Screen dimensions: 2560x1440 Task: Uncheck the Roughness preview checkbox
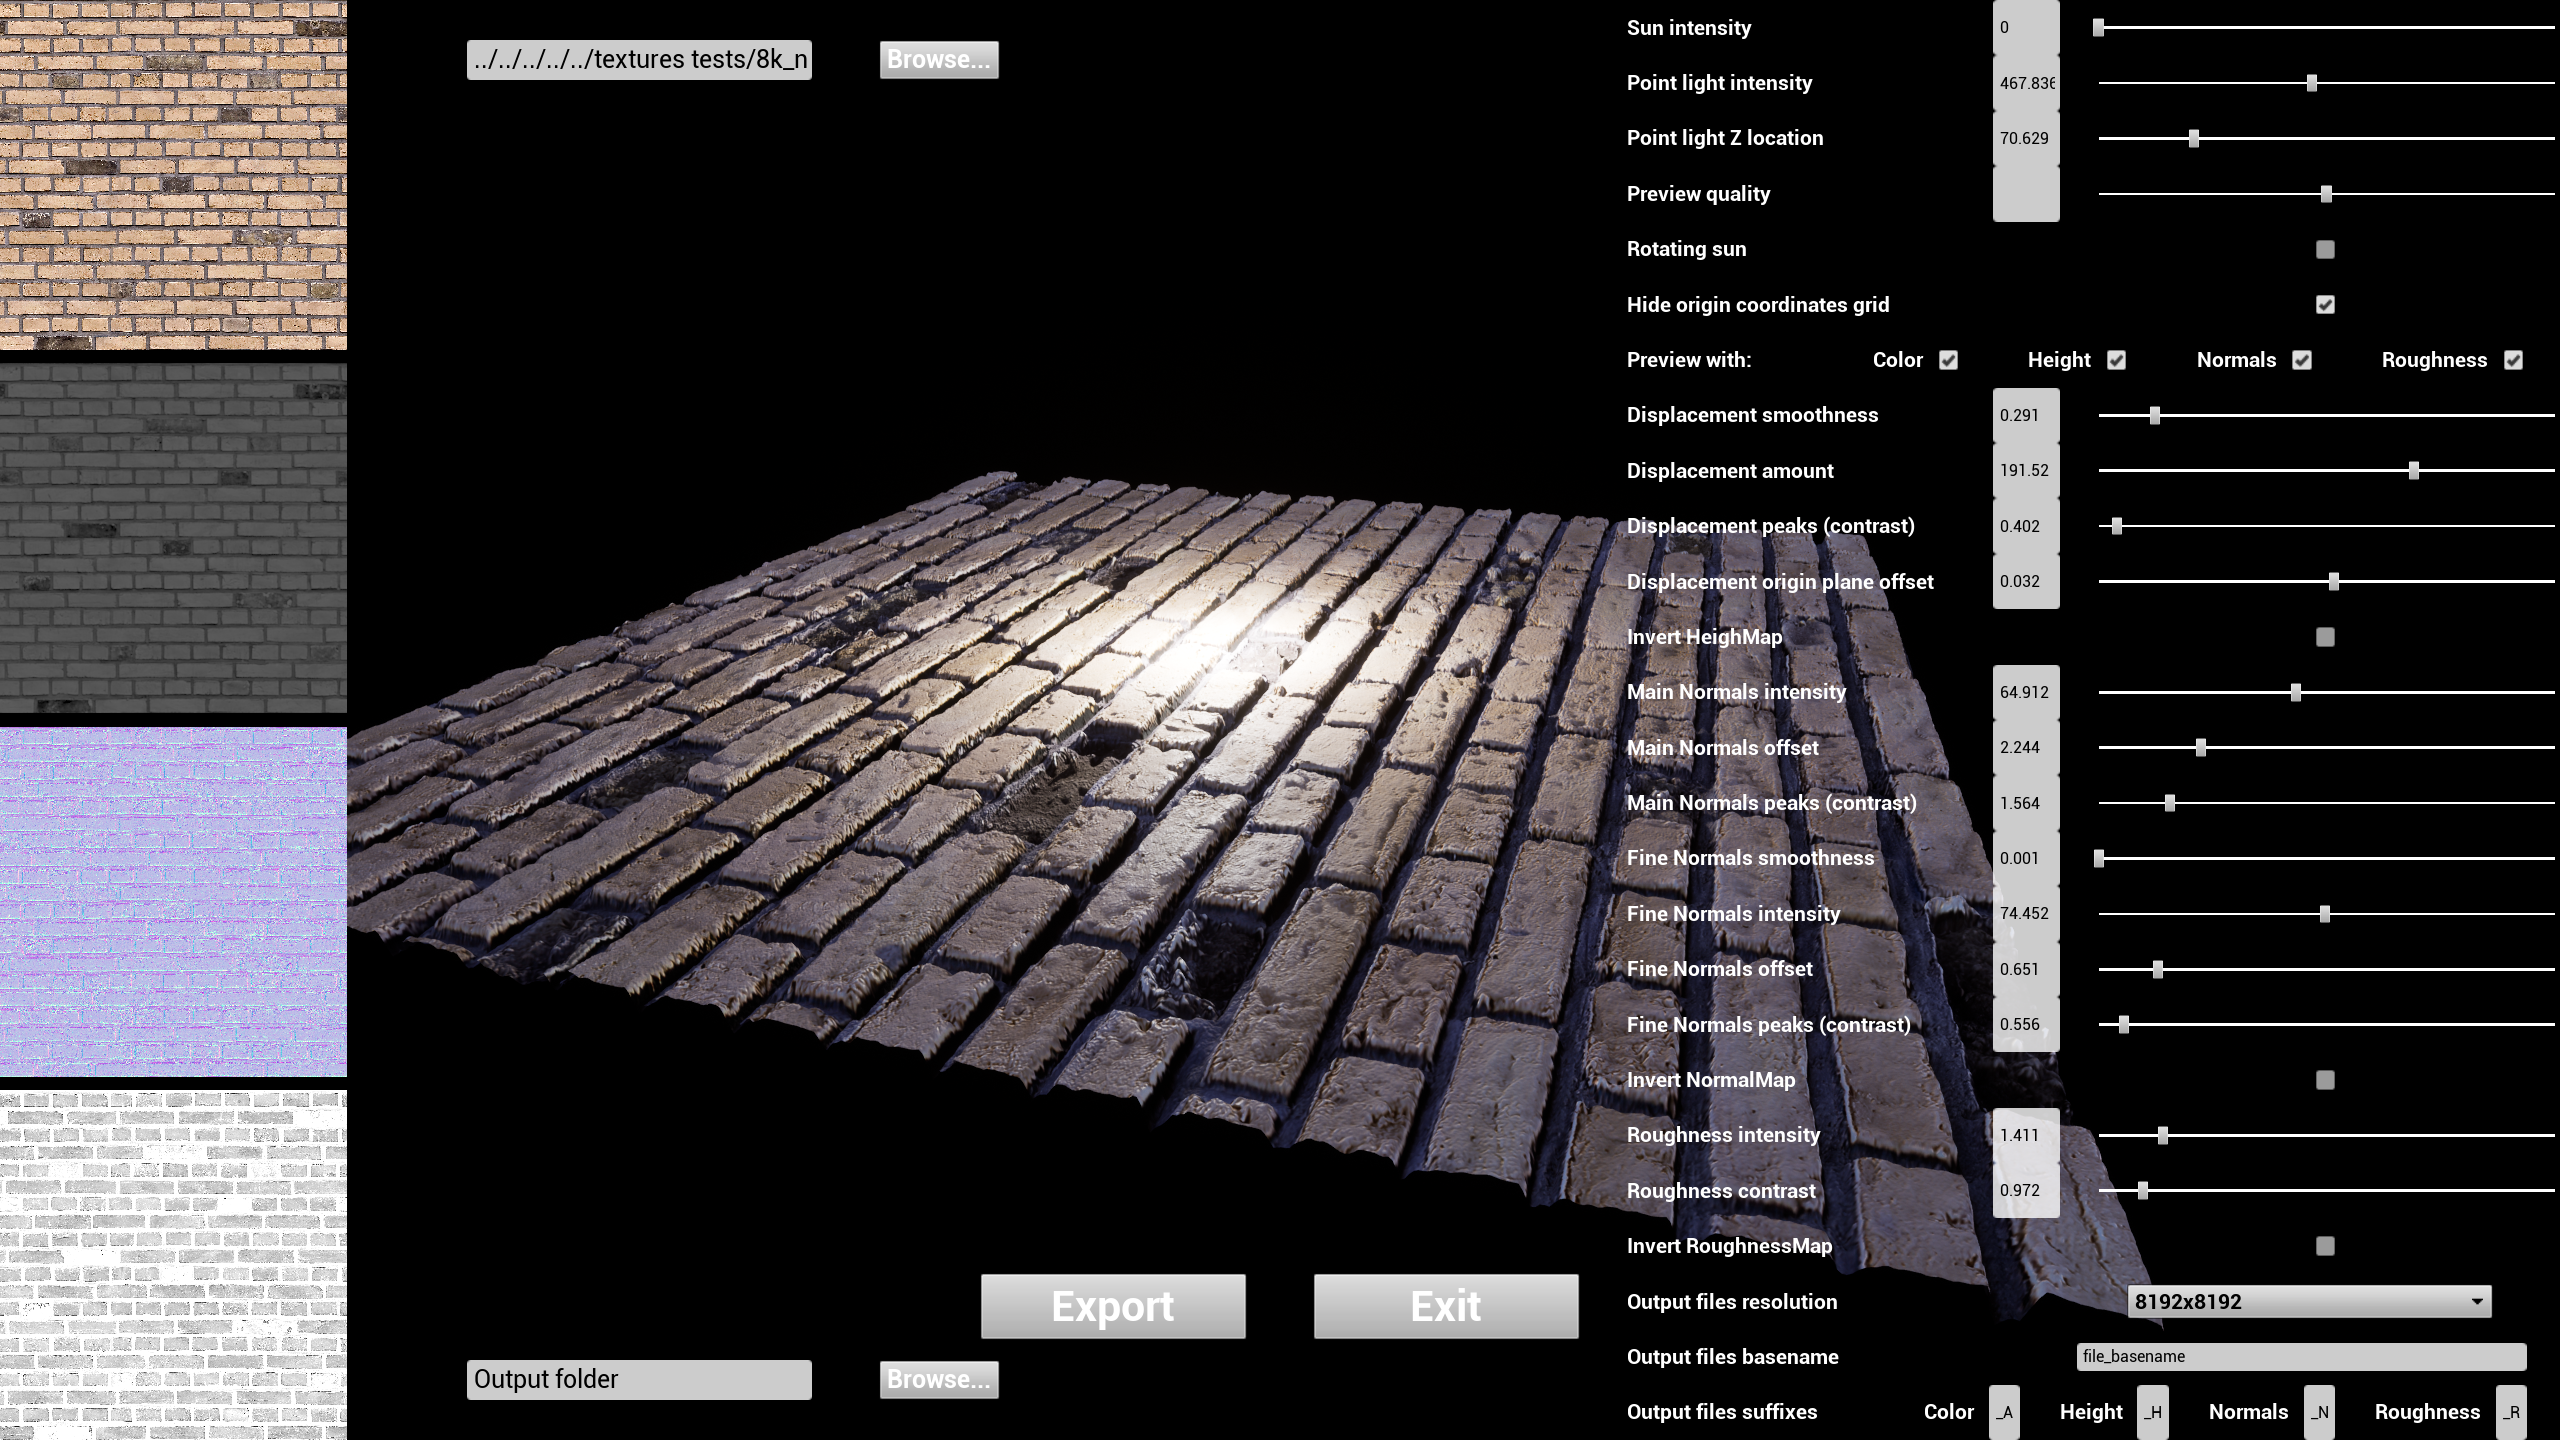2513,360
